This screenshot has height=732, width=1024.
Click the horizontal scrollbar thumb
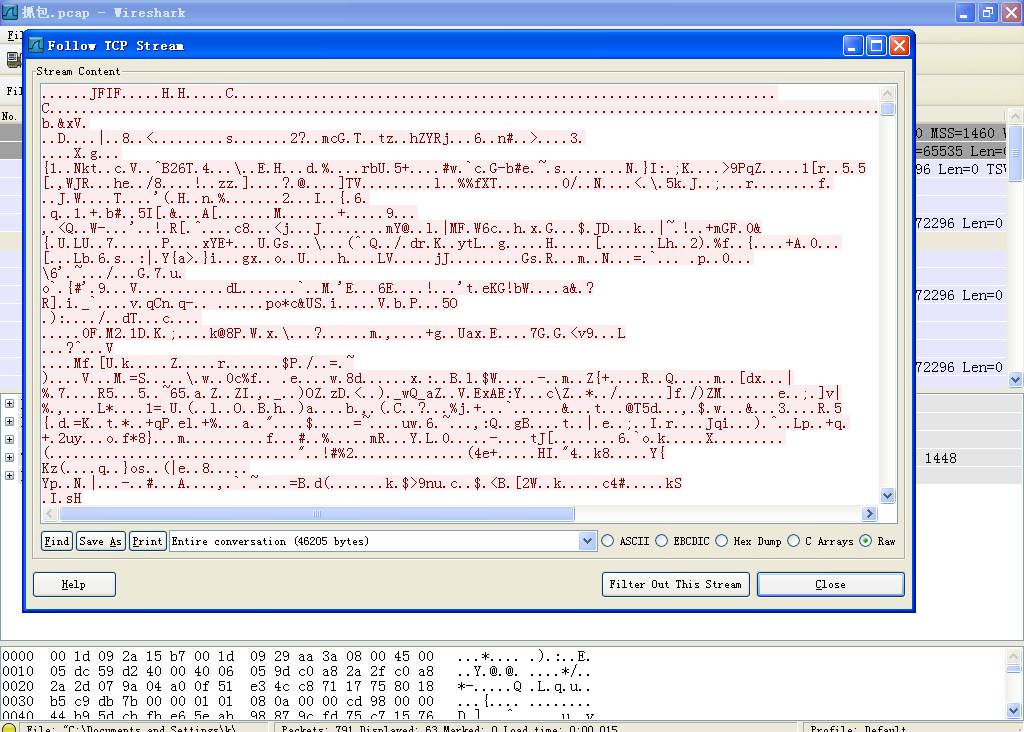click(x=317, y=514)
